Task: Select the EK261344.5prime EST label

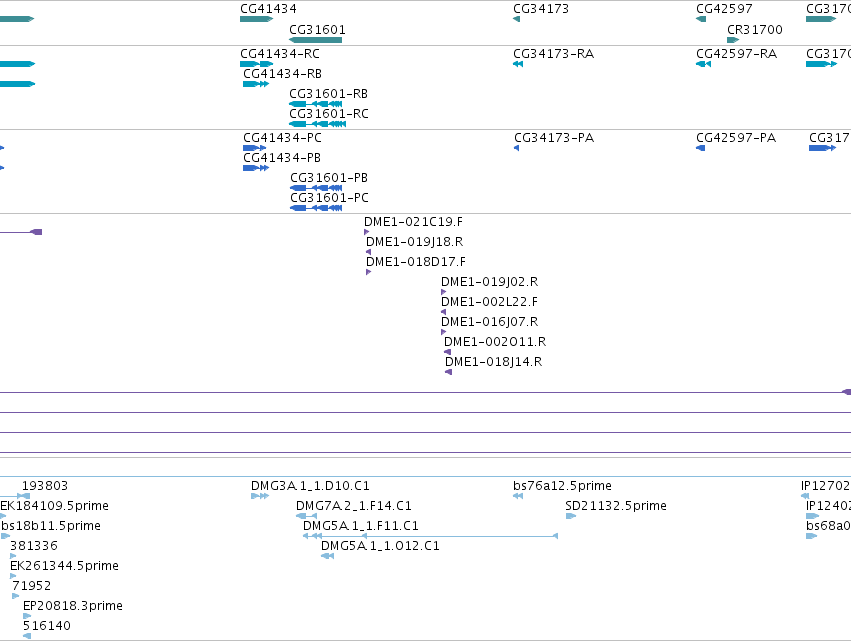Action: point(64,567)
